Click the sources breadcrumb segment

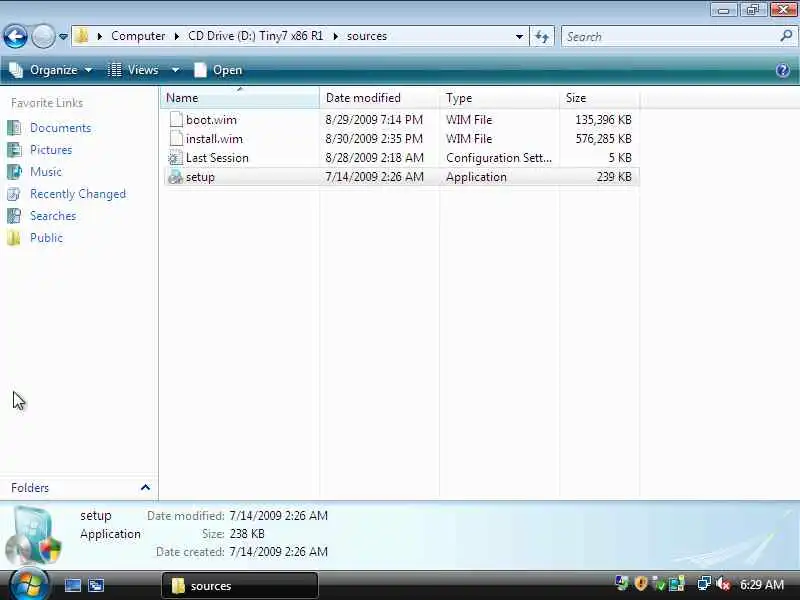[367, 36]
